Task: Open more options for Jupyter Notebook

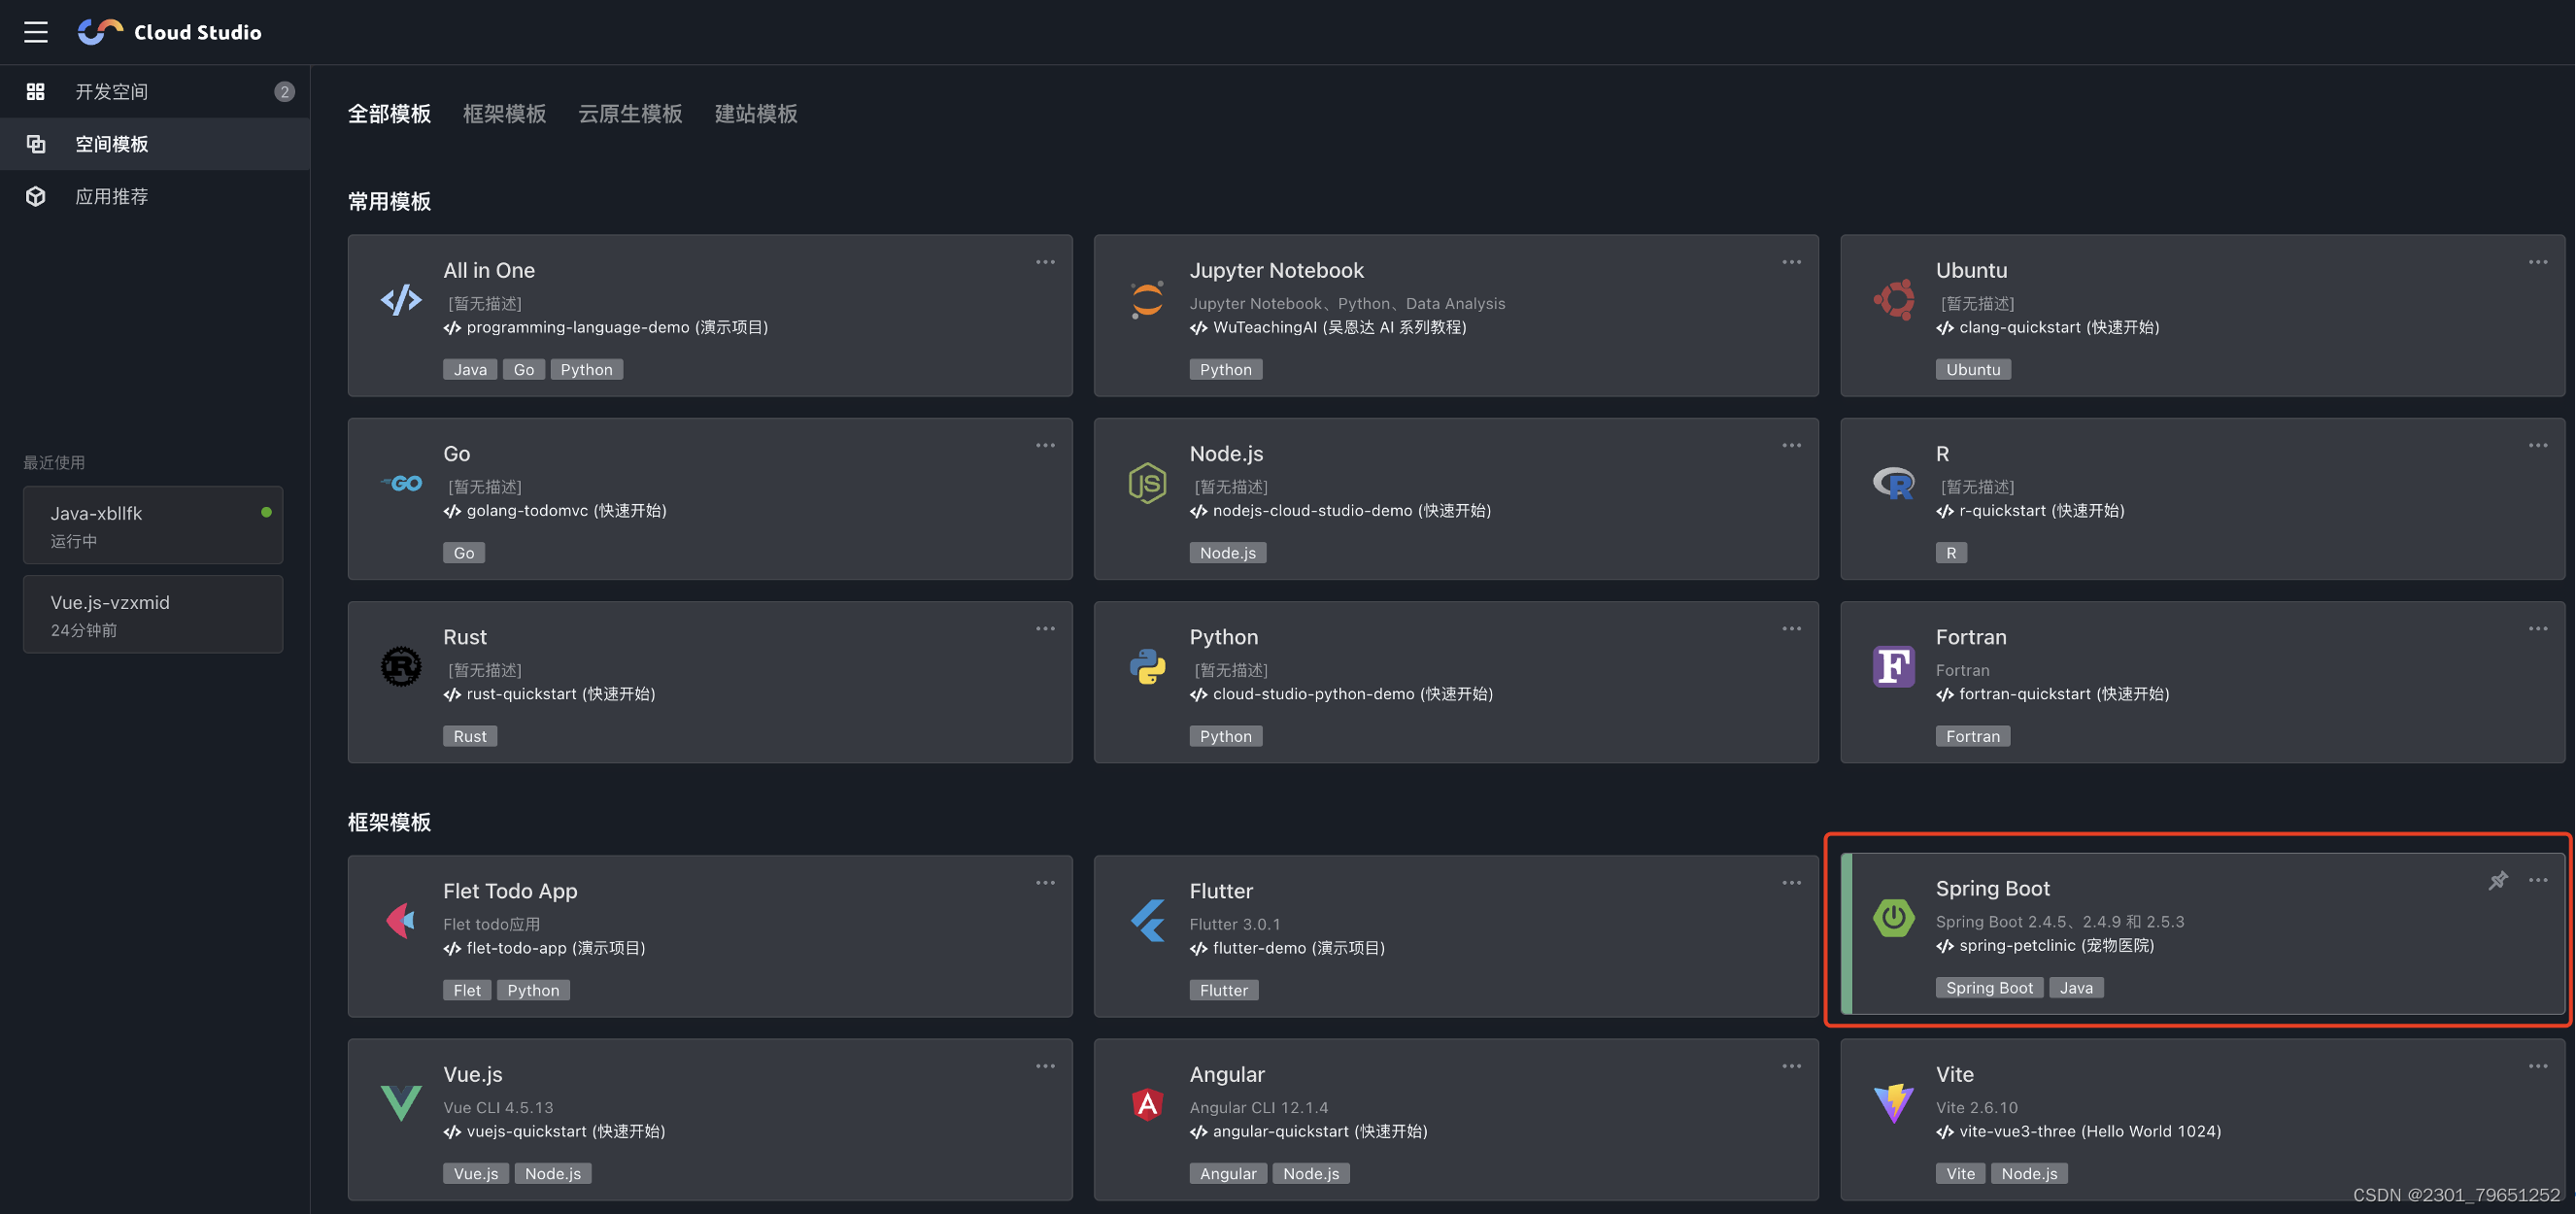Action: click(1791, 262)
